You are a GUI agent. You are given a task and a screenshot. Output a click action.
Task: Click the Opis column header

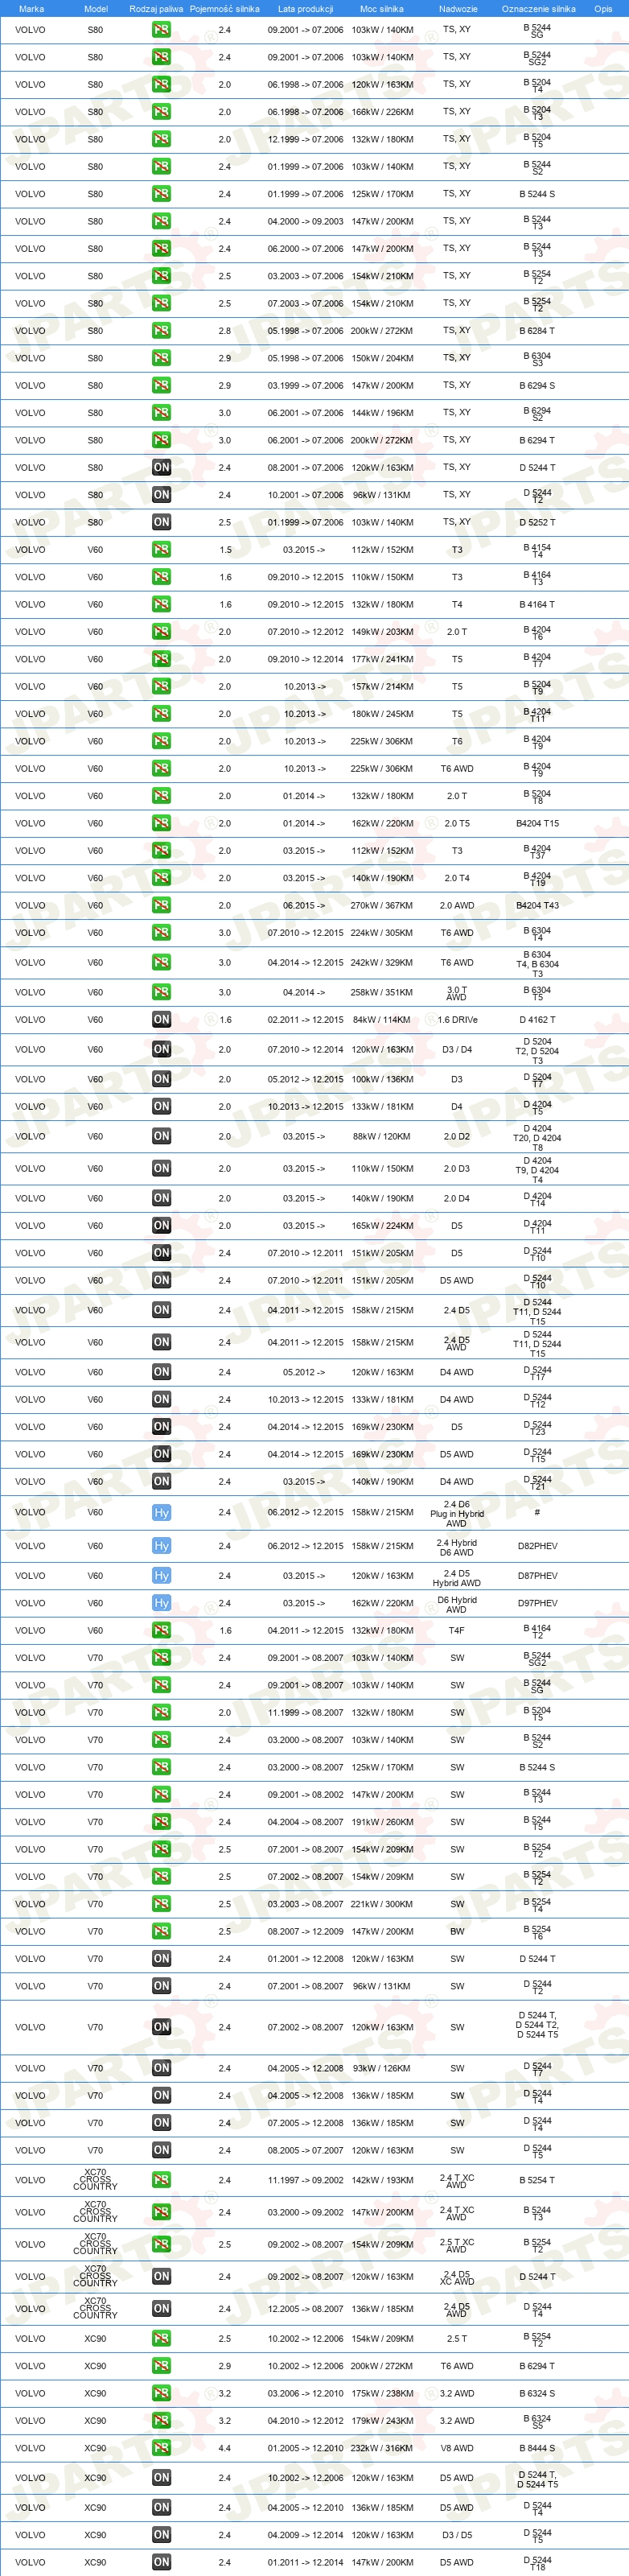tap(603, 8)
